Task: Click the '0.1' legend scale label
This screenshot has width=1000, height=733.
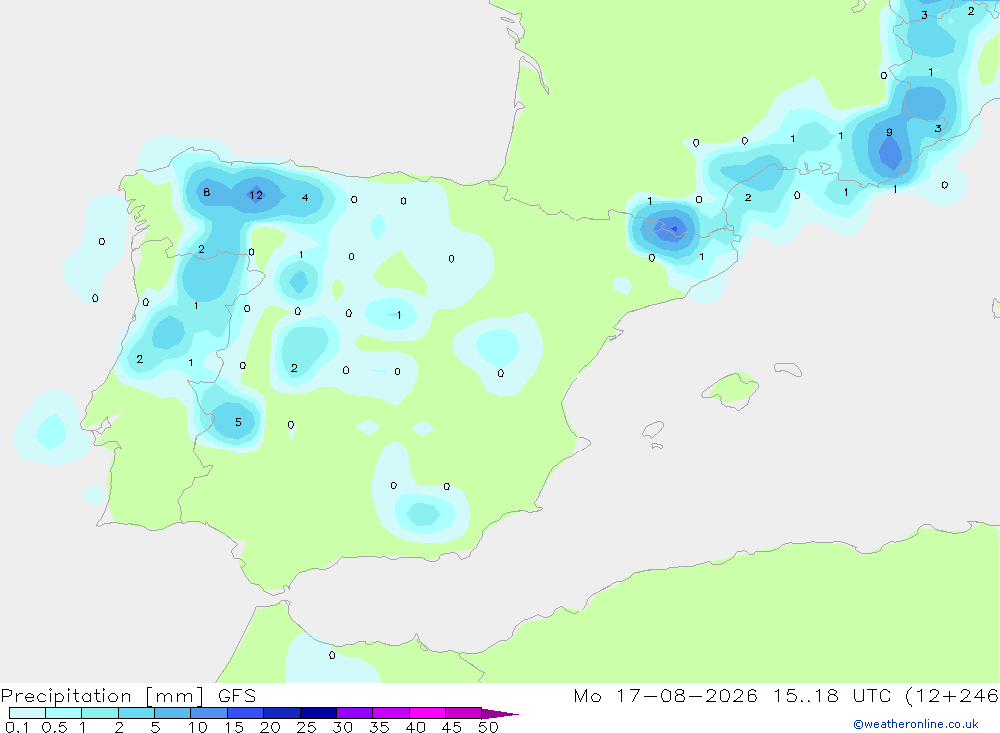Action: (x=17, y=727)
